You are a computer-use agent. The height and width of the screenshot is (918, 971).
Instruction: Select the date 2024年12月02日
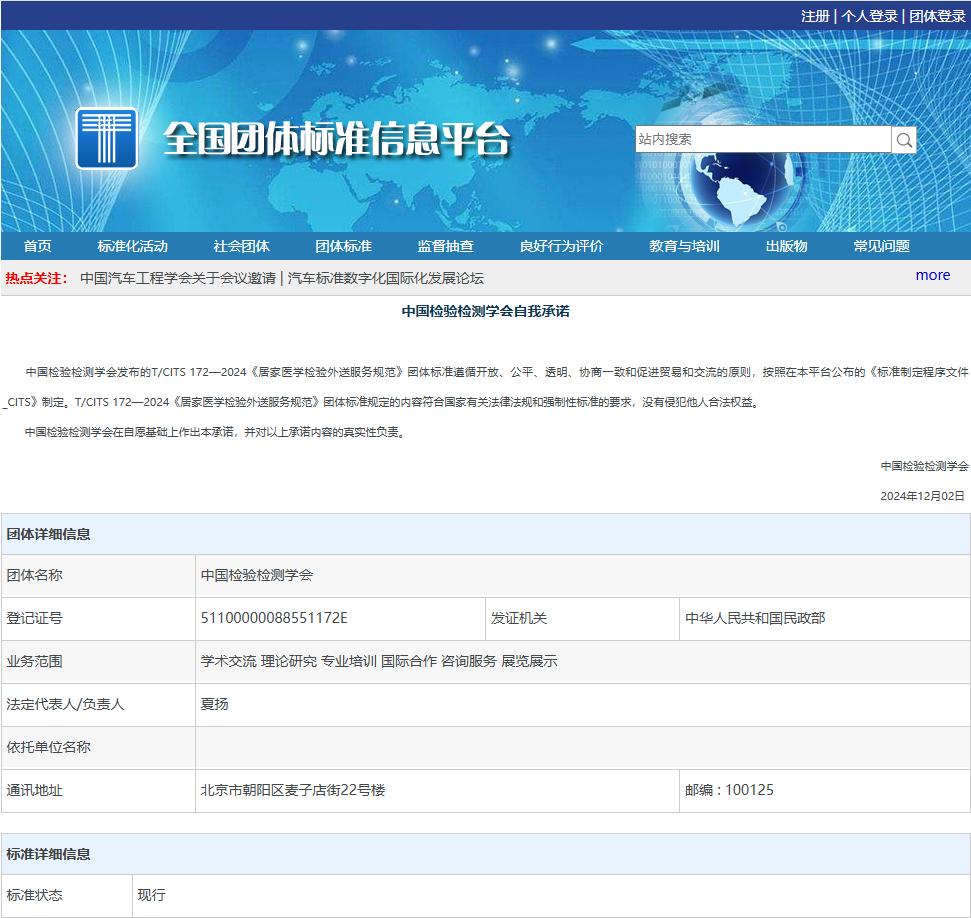point(923,496)
